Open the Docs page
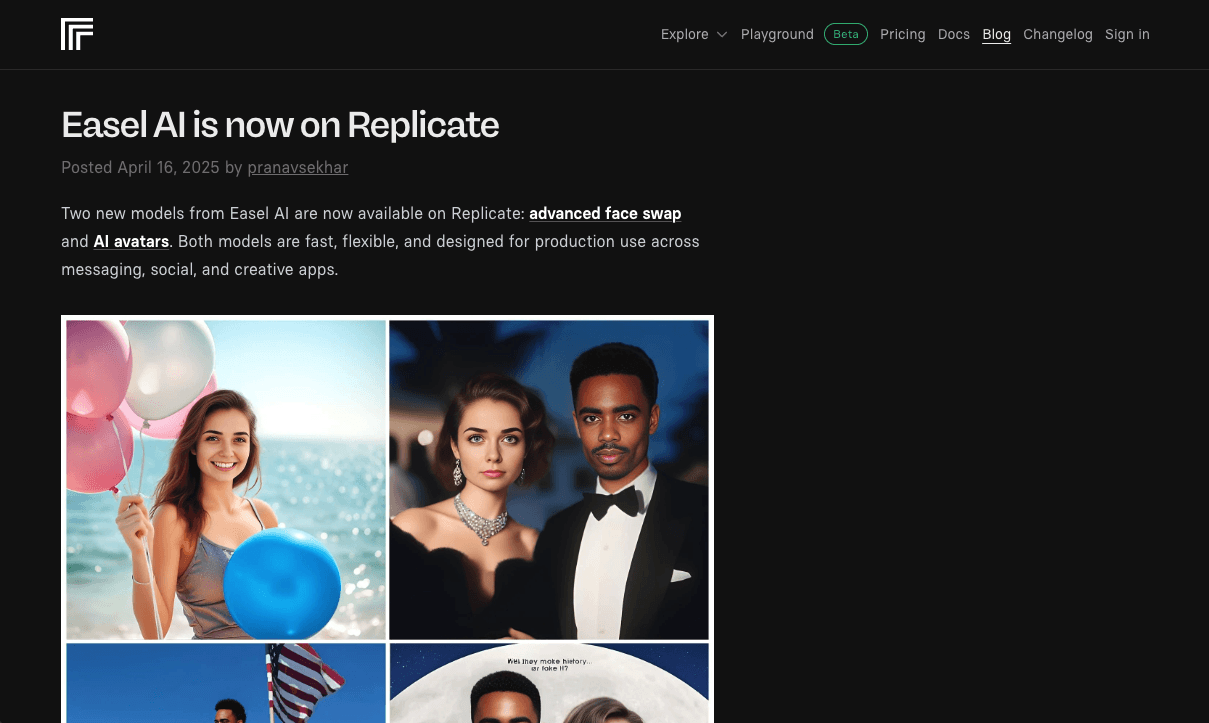1209x723 pixels. 954,34
